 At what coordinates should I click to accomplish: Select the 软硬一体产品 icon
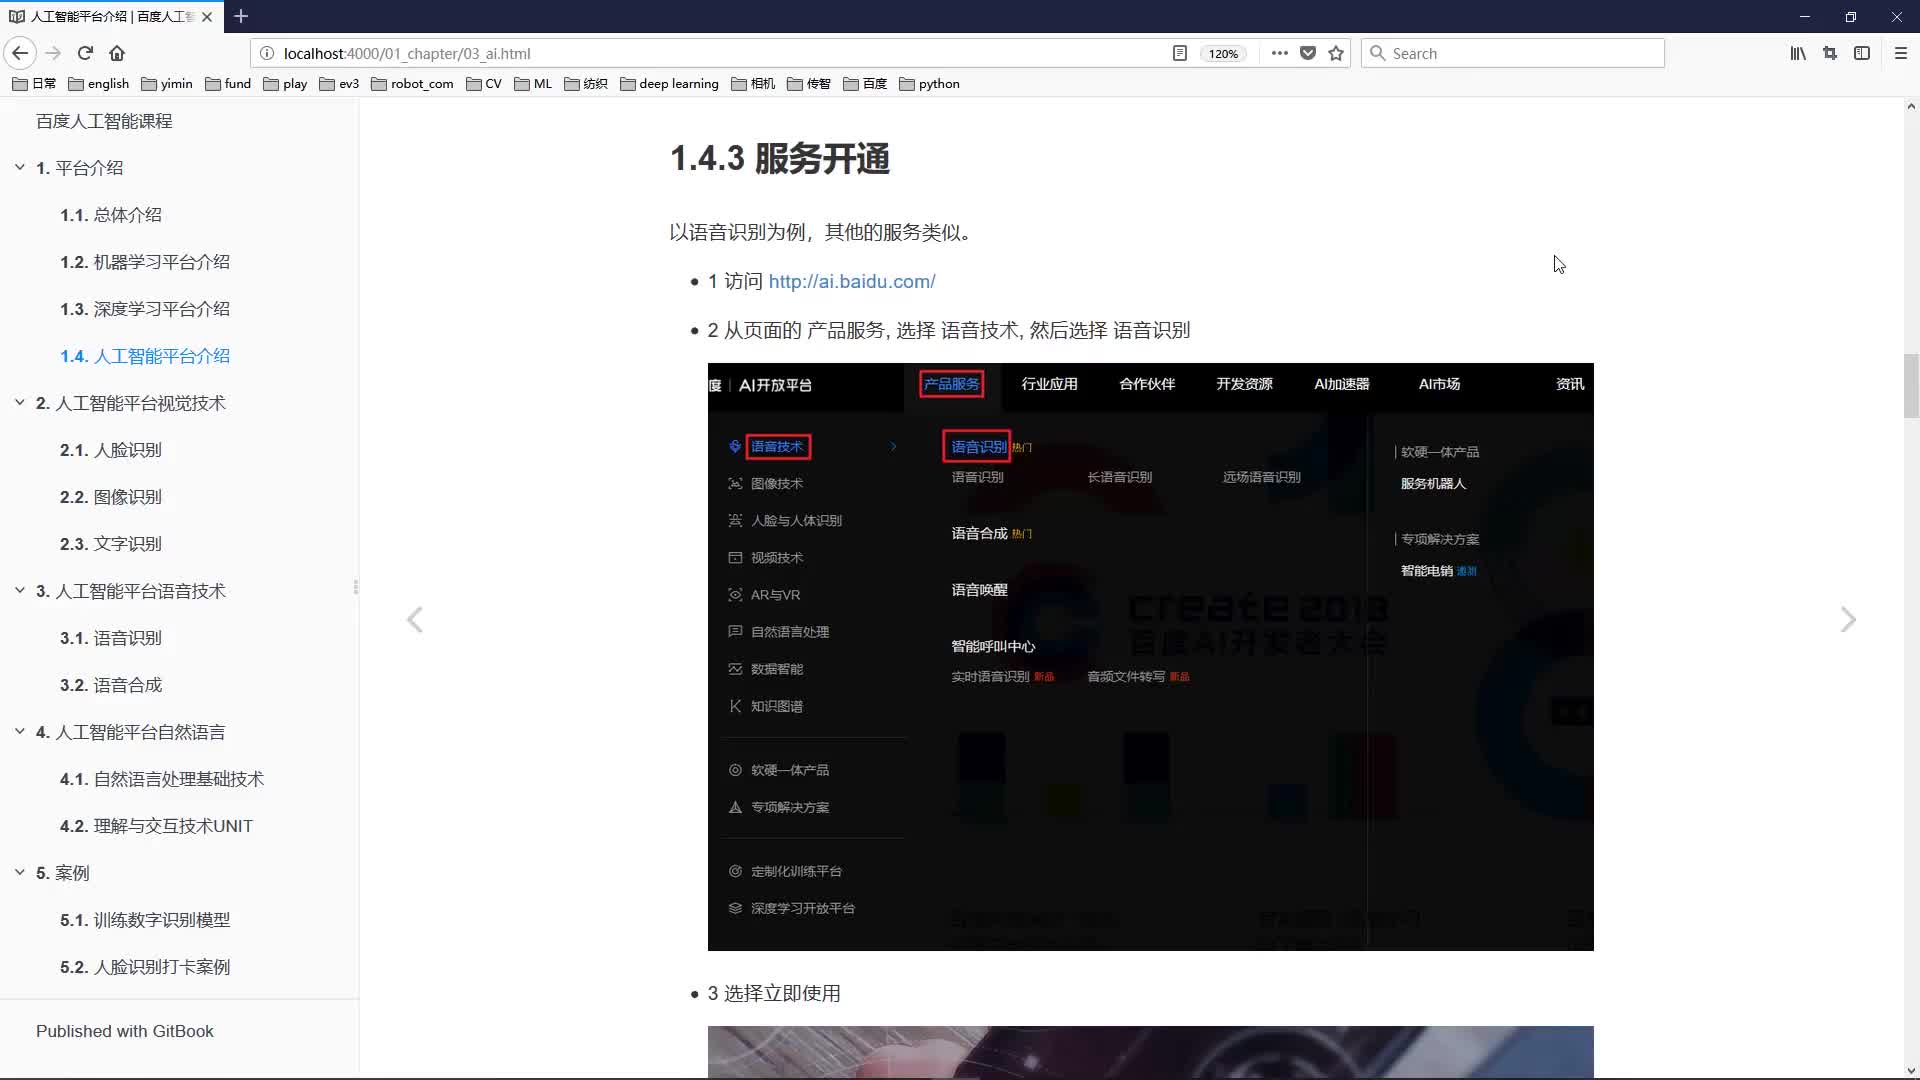pos(735,770)
